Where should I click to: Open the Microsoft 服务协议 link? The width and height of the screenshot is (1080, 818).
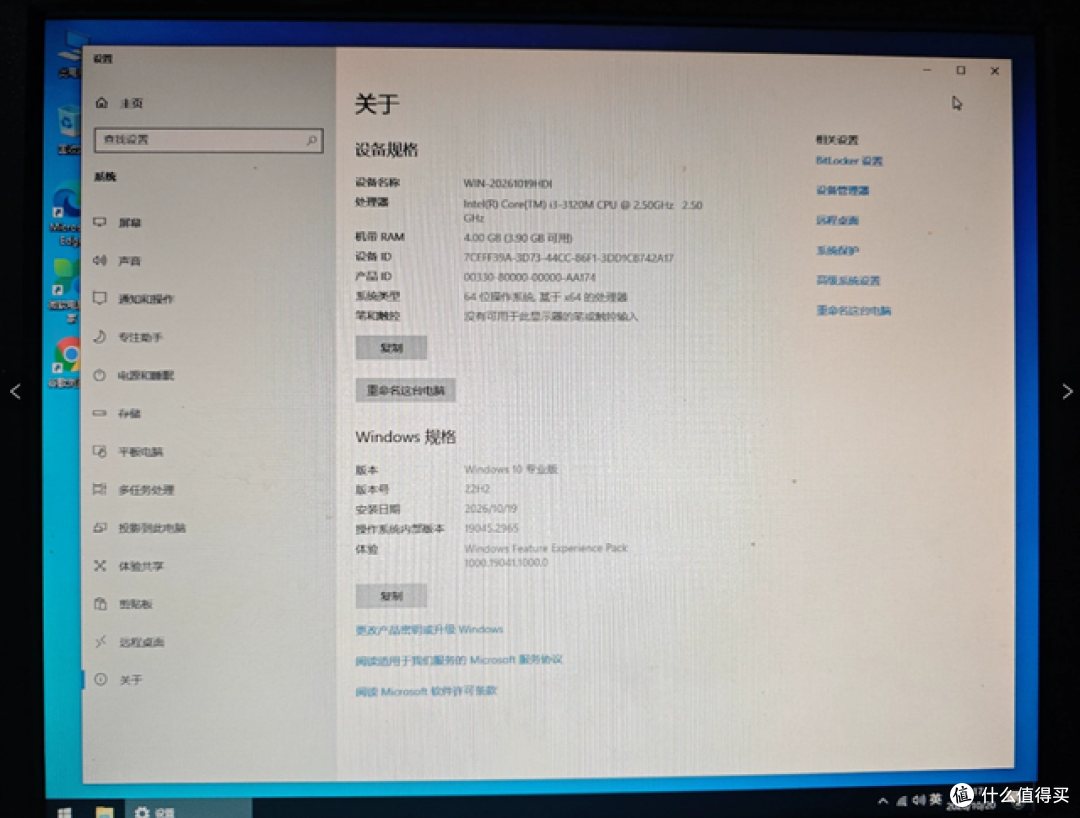(x=459, y=660)
